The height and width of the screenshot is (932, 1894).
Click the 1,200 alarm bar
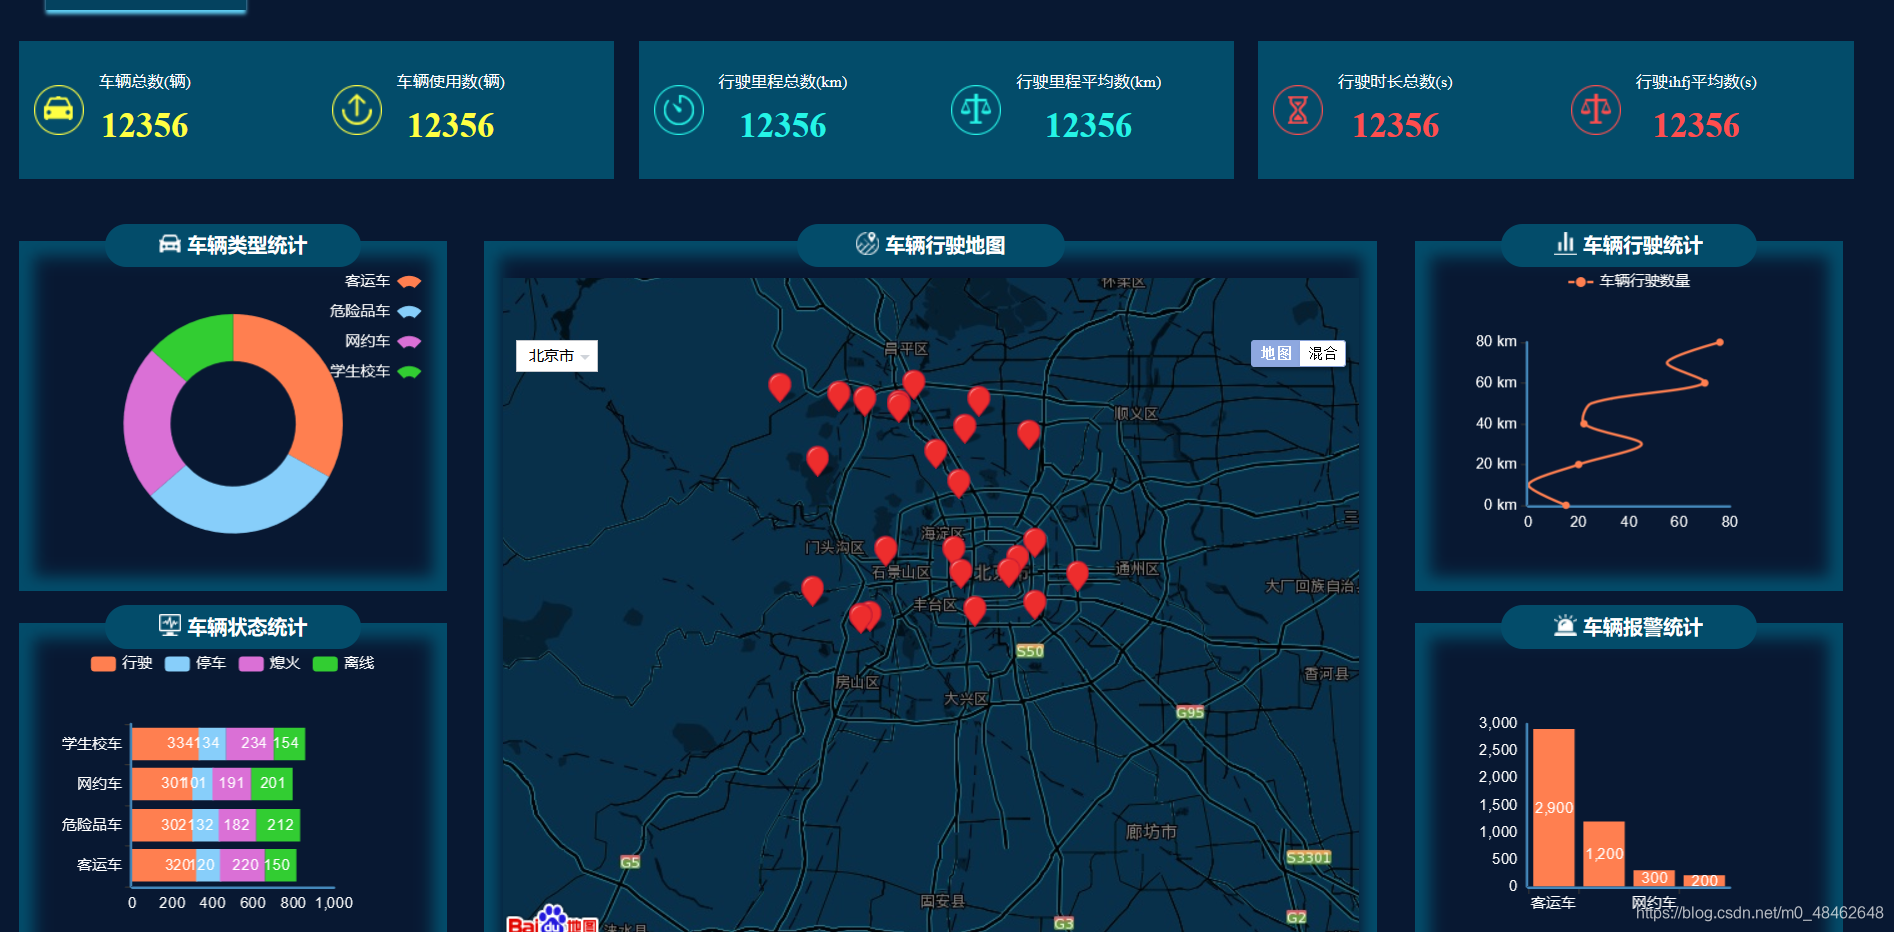pyautogui.click(x=1604, y=853)
